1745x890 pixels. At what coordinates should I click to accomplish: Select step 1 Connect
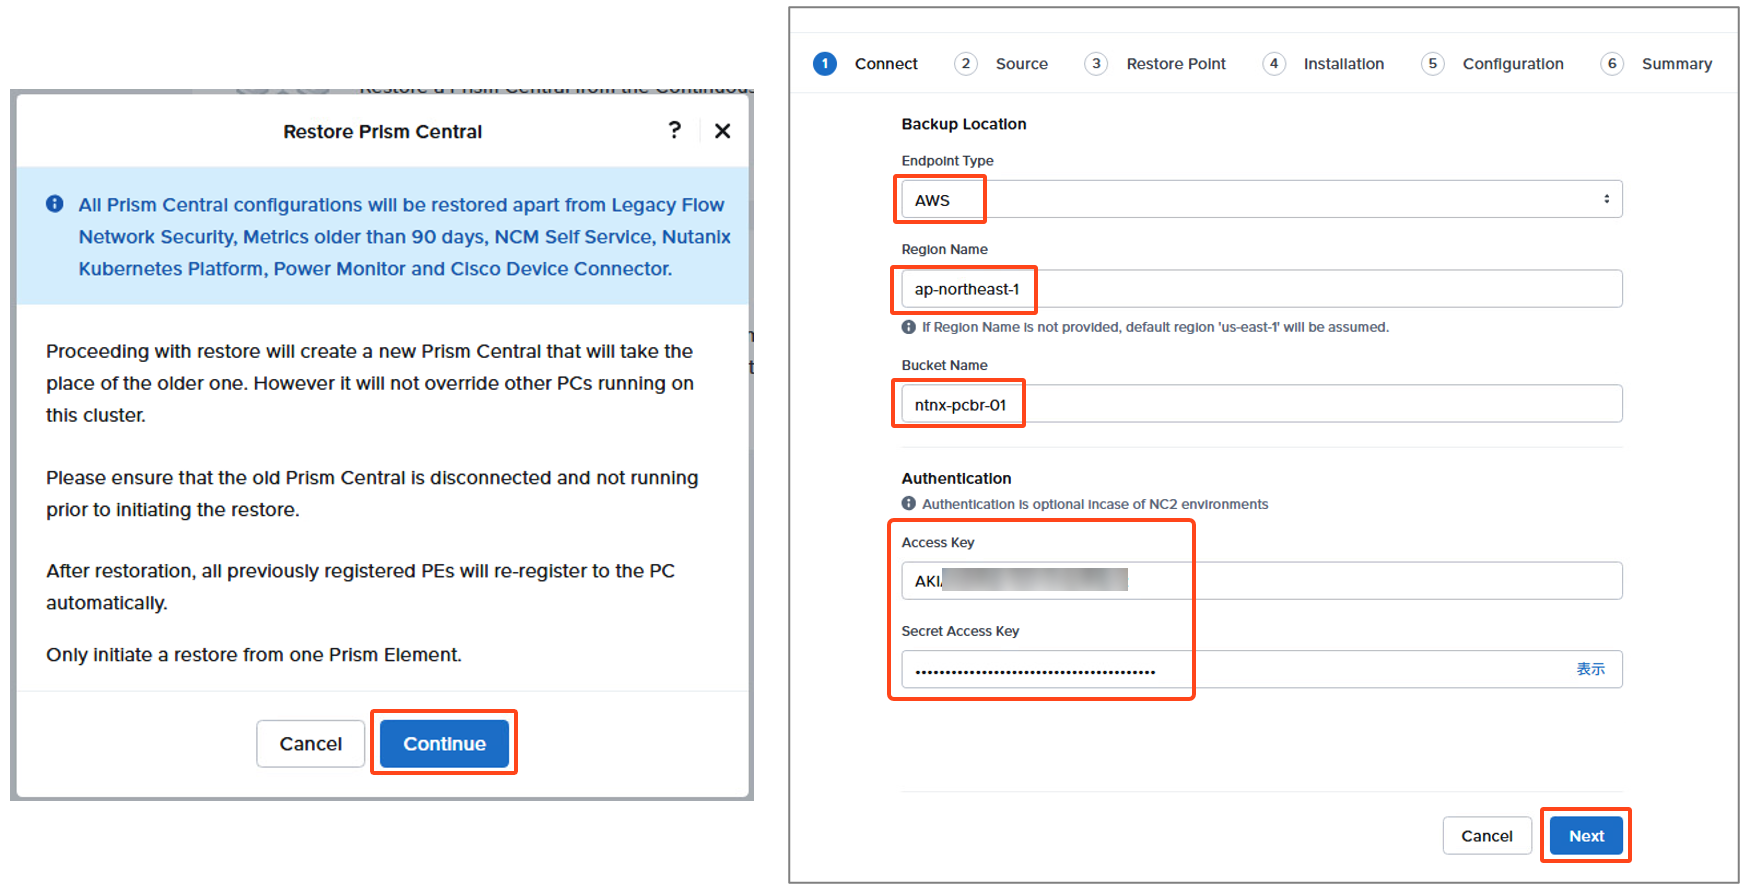865,64
